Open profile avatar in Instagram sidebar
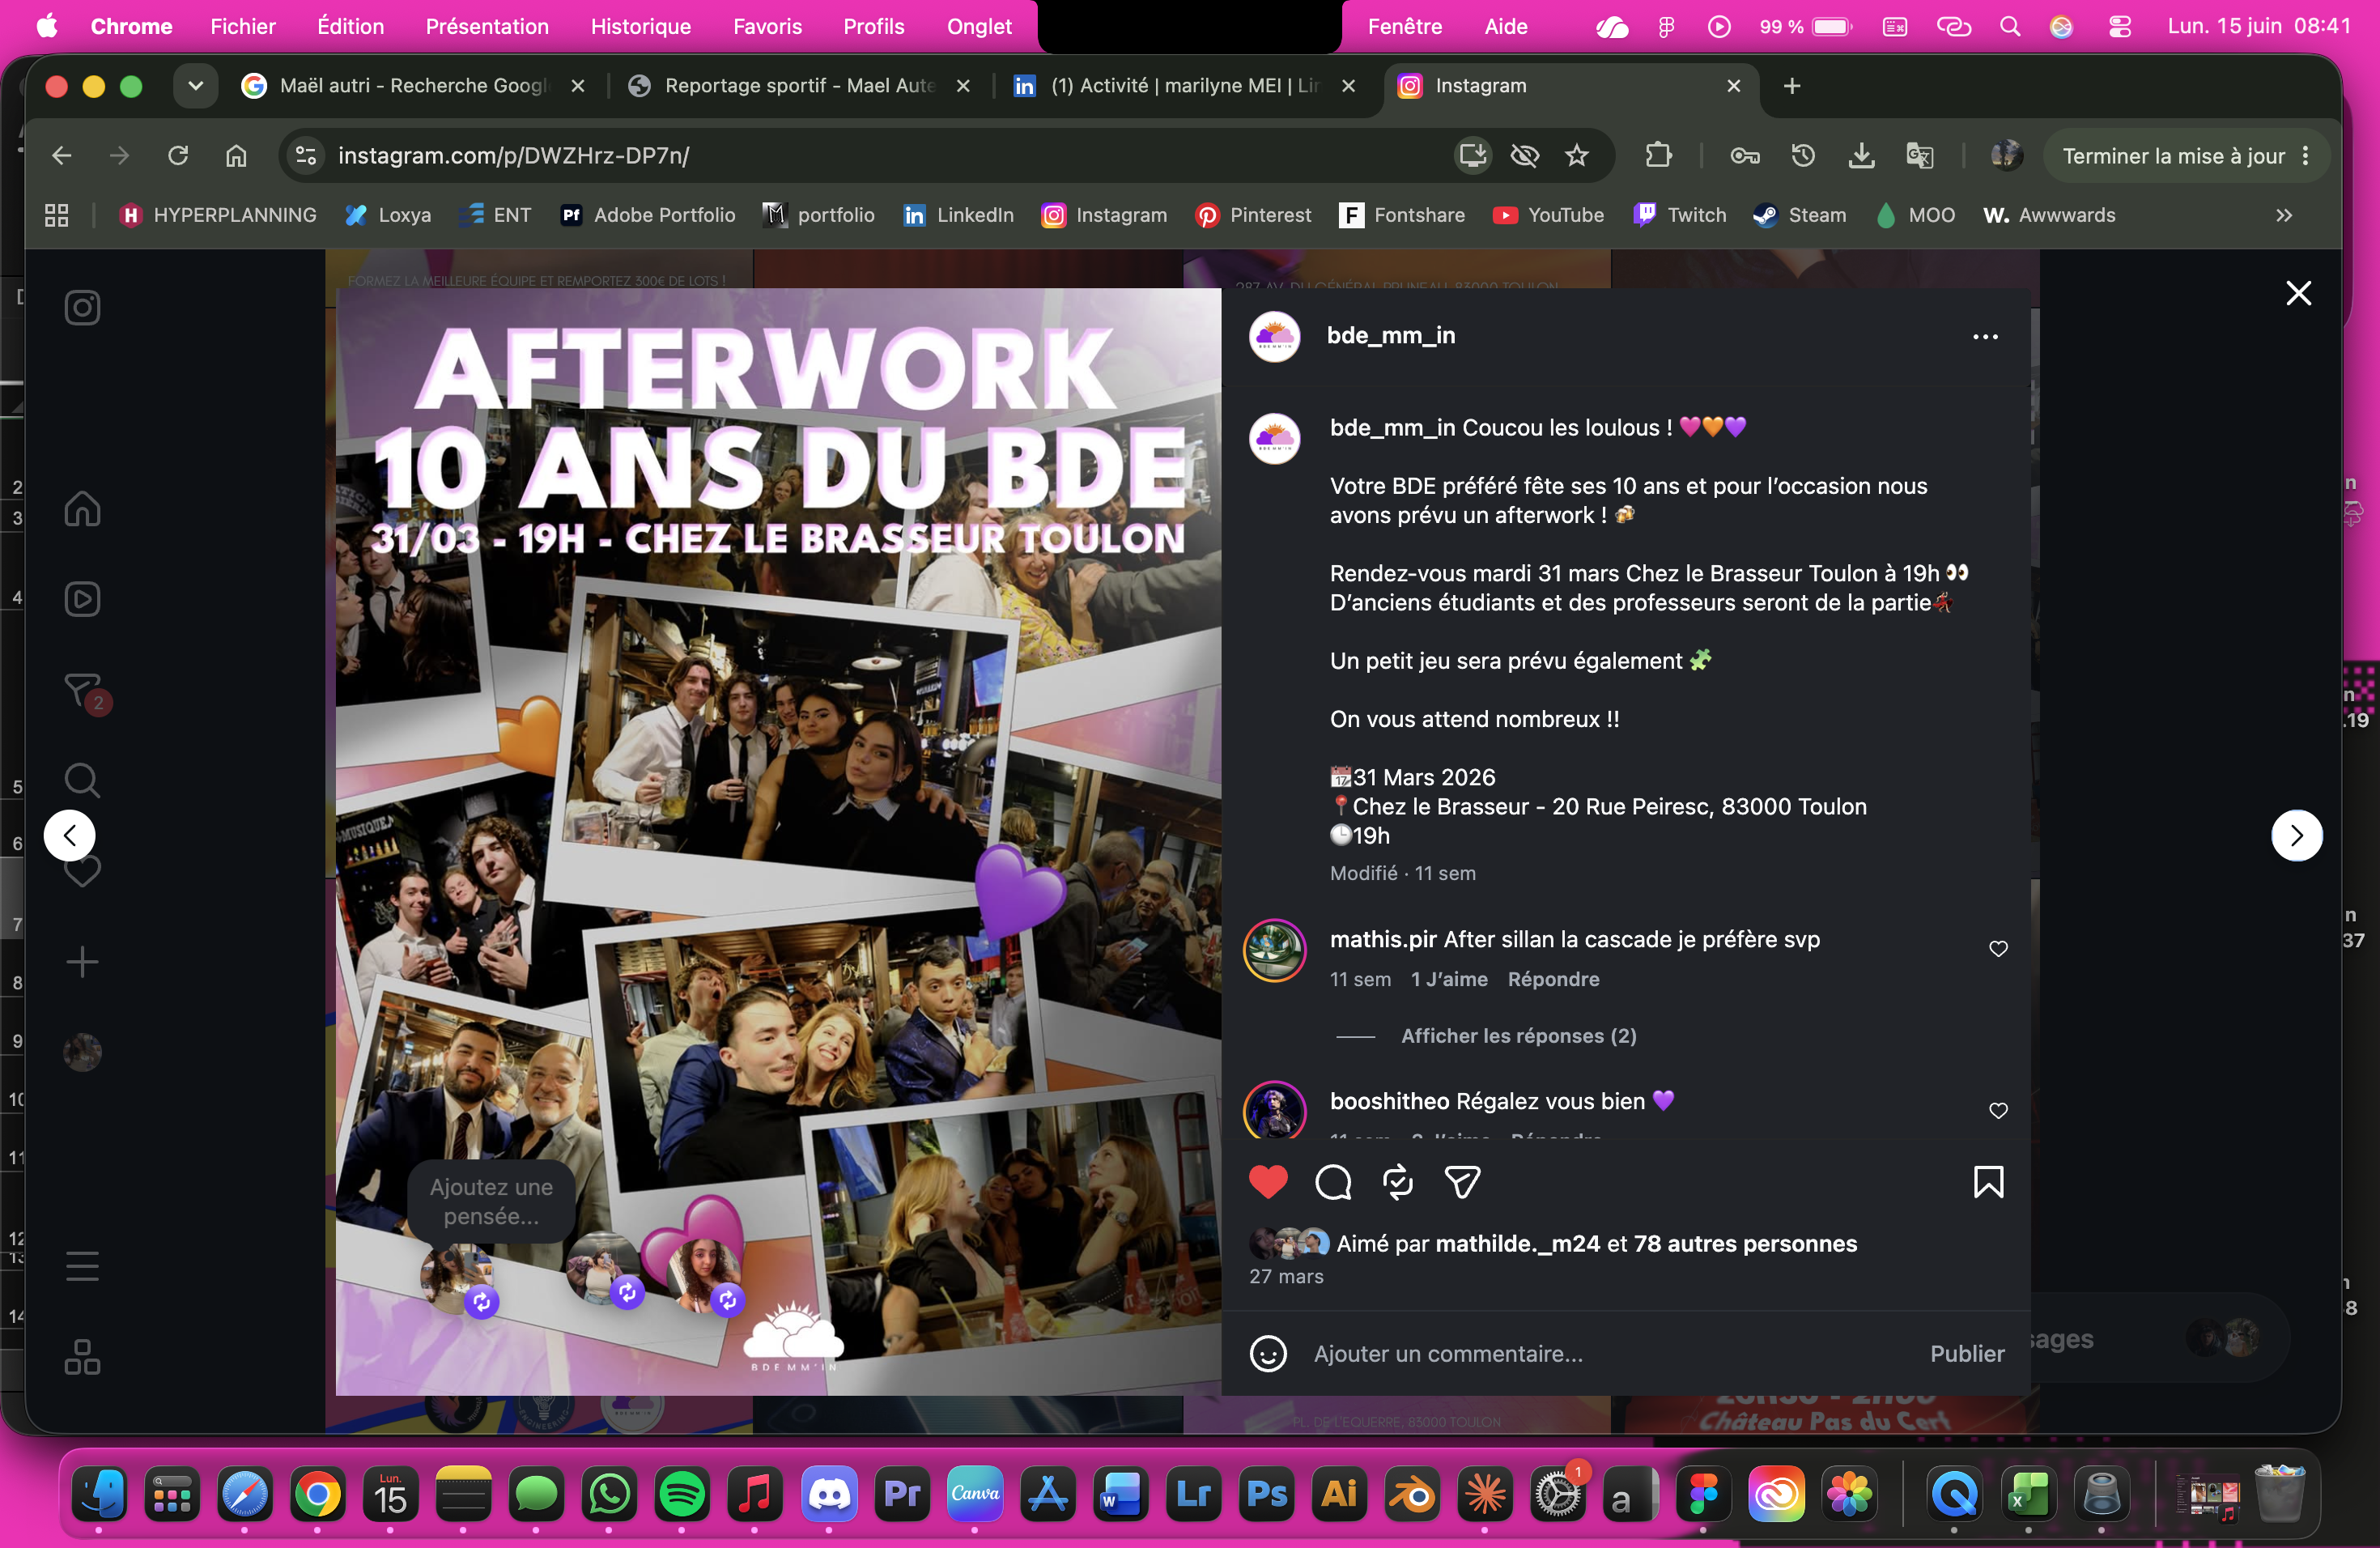Screen dimensions: 2380x1548 click(82, 1052)
